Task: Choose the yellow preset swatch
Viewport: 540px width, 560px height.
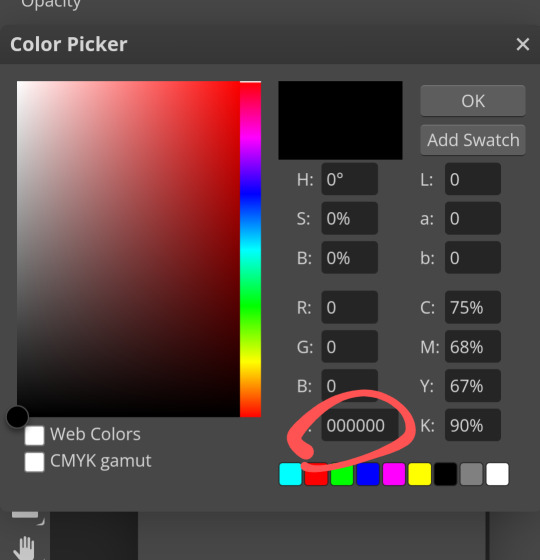Action: (x=420, y=474)
